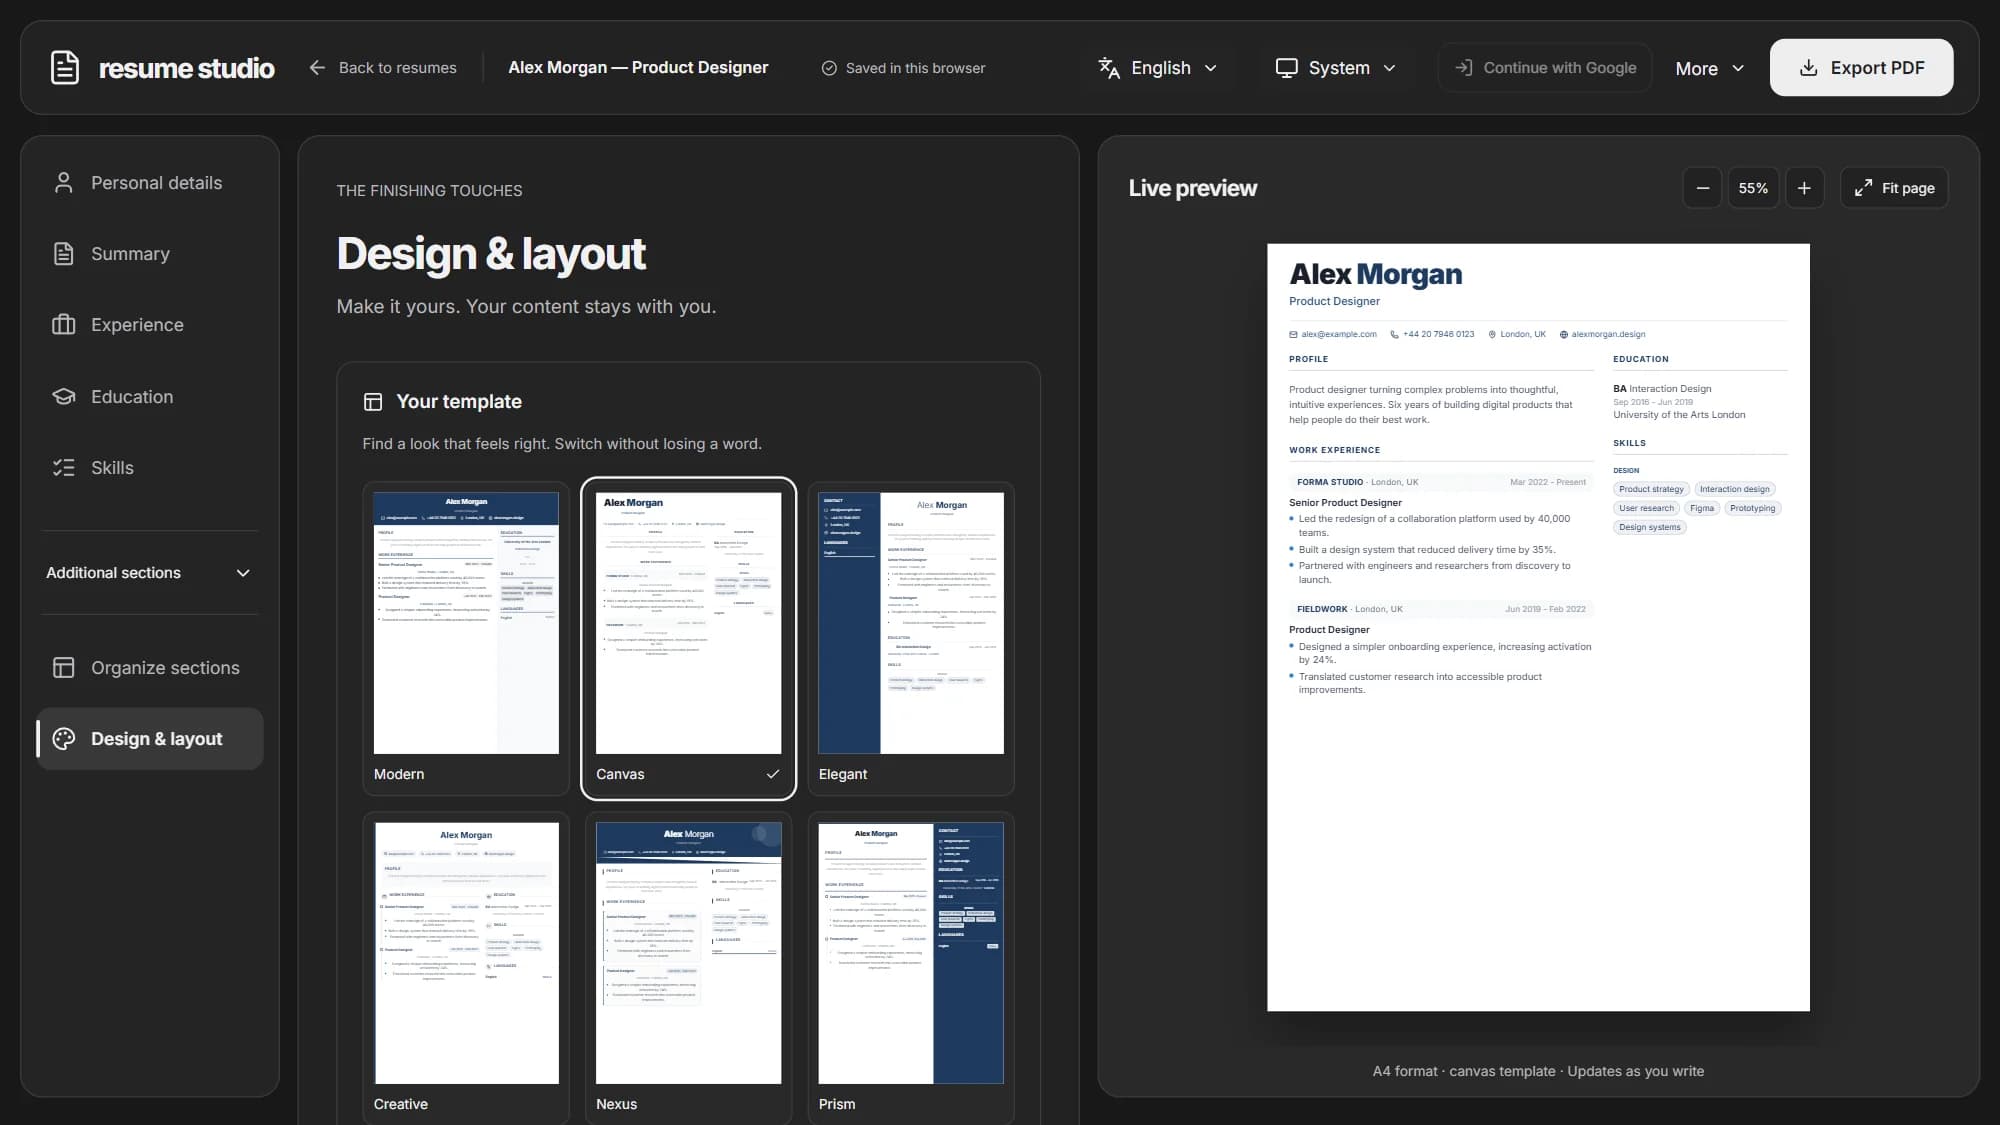The width and height of the screenshot is (2000, 1125).
Task: Pick the Creative template
Action: (x=466, y=968)
